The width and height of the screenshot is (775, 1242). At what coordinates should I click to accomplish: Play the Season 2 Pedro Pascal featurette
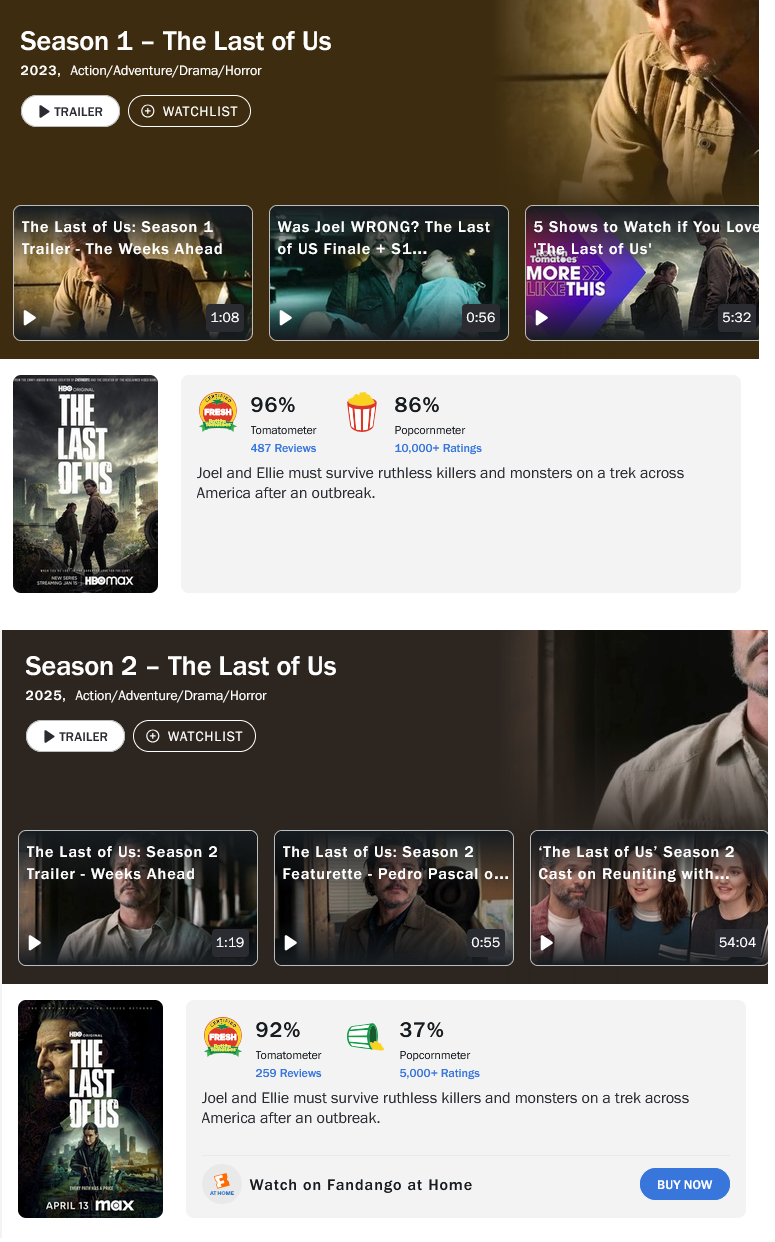coord(393,898)
